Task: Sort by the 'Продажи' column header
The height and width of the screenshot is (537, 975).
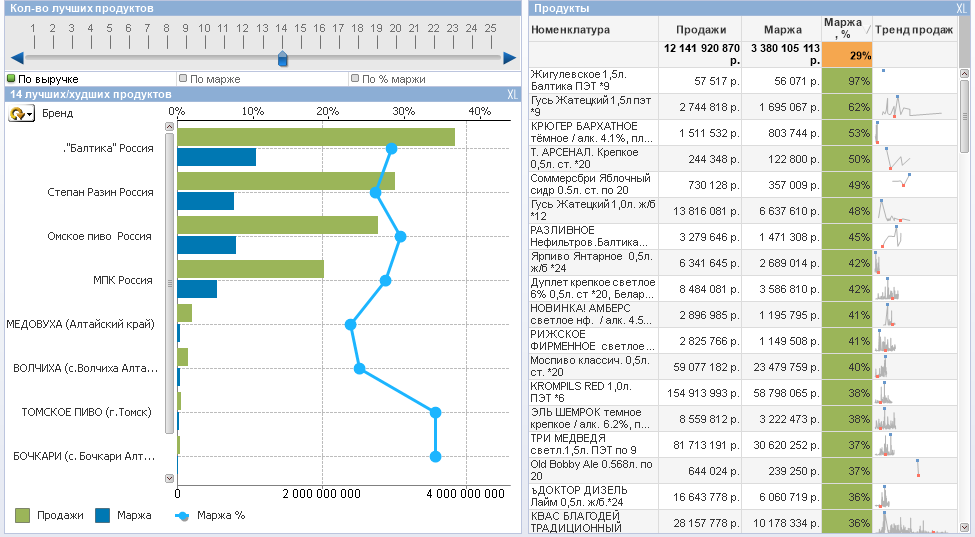Action: click(701, 30)
